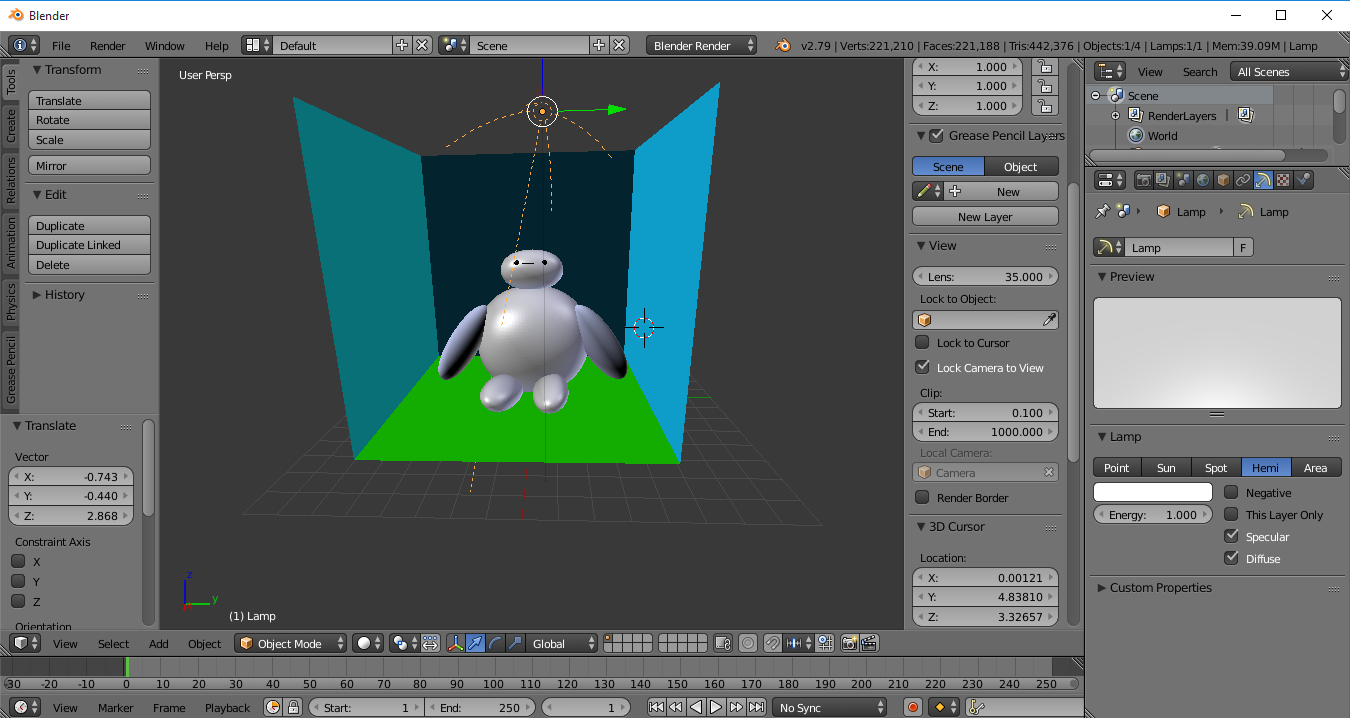1350x718 pixels.
Task: Check the X constraint axis box
Action: 18,561
